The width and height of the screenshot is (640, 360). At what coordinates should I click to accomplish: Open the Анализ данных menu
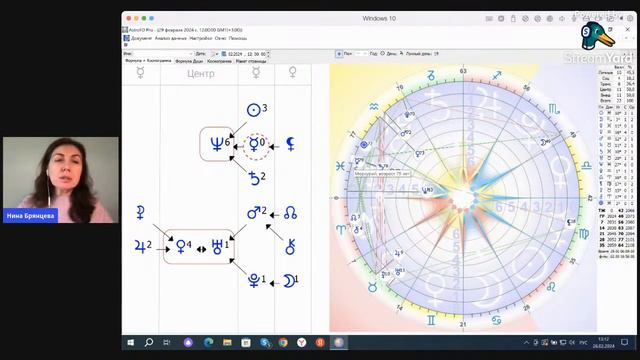[171, 38]
